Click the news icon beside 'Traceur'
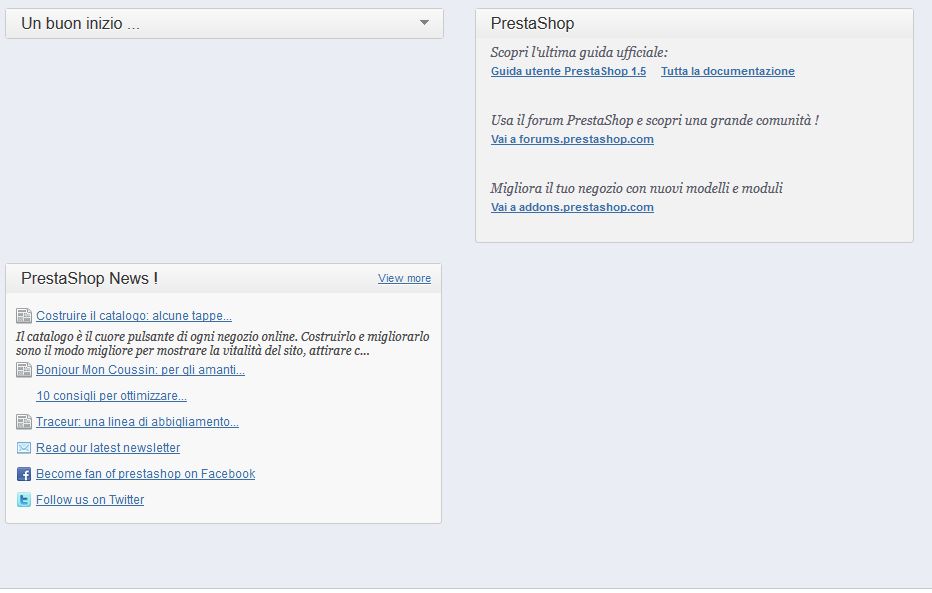This screenshot has width=932, height=593. [24, 422]
